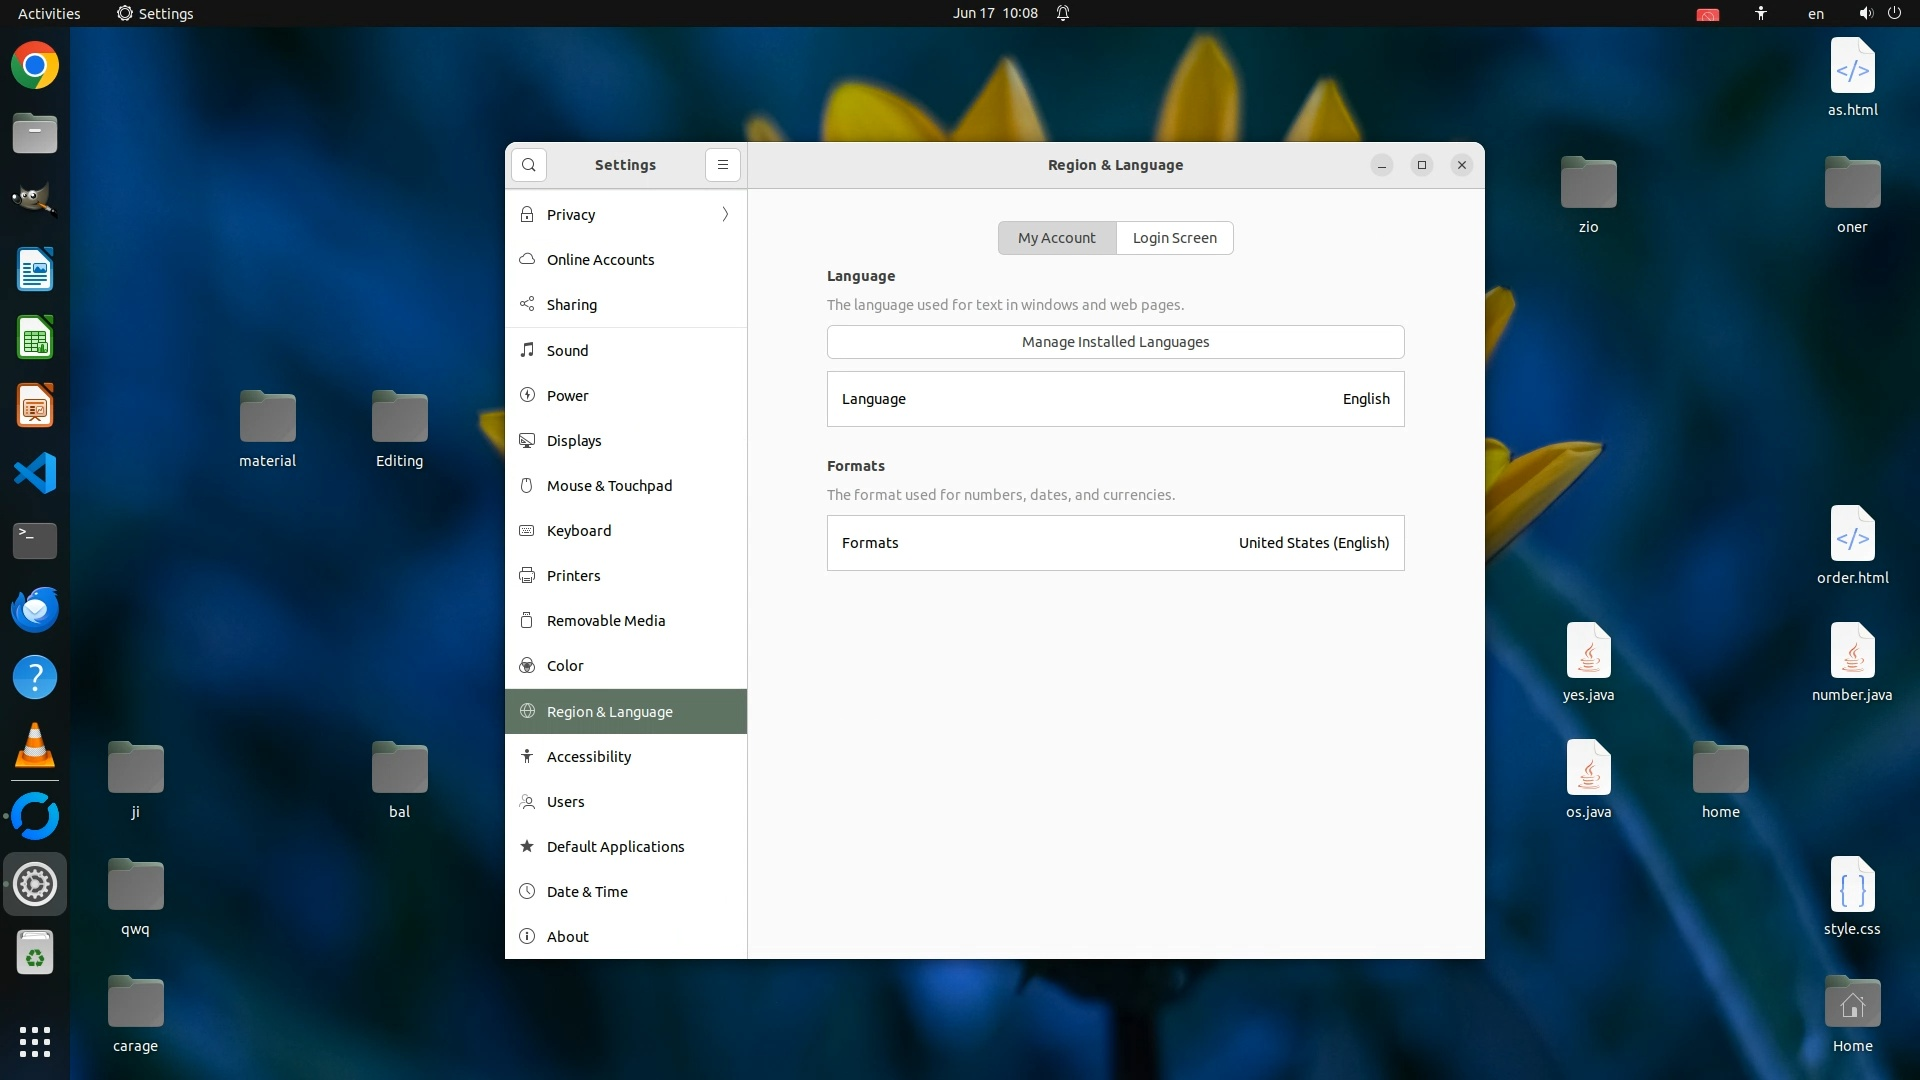
Task: Launch Google Chrome from the dock
Action: [x=35, y=66]
